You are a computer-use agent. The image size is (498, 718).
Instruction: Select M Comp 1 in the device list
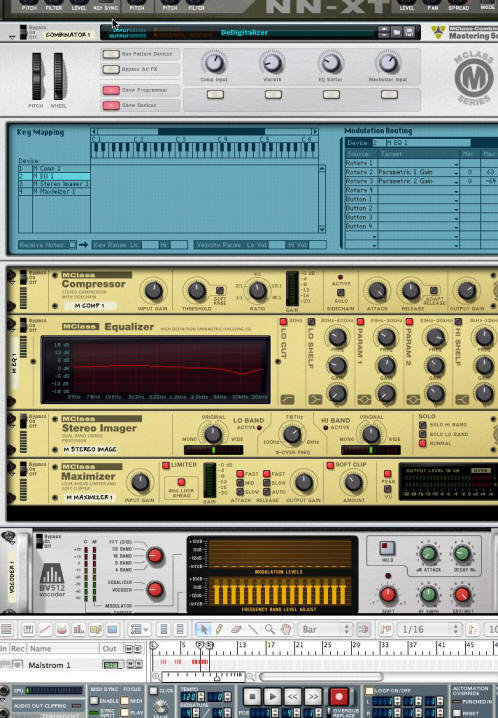pos(54,168)
